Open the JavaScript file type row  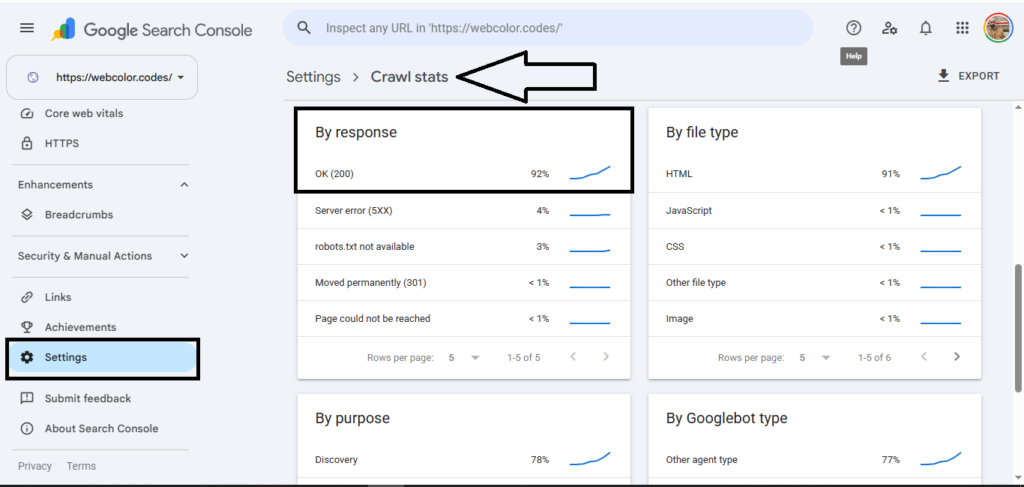coord(814,211)
